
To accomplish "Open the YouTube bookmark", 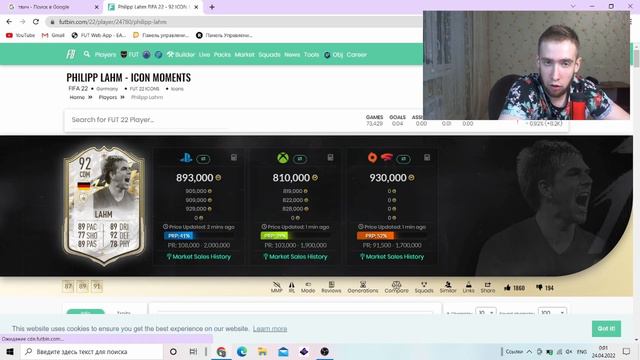I will (x=20, y=36).
